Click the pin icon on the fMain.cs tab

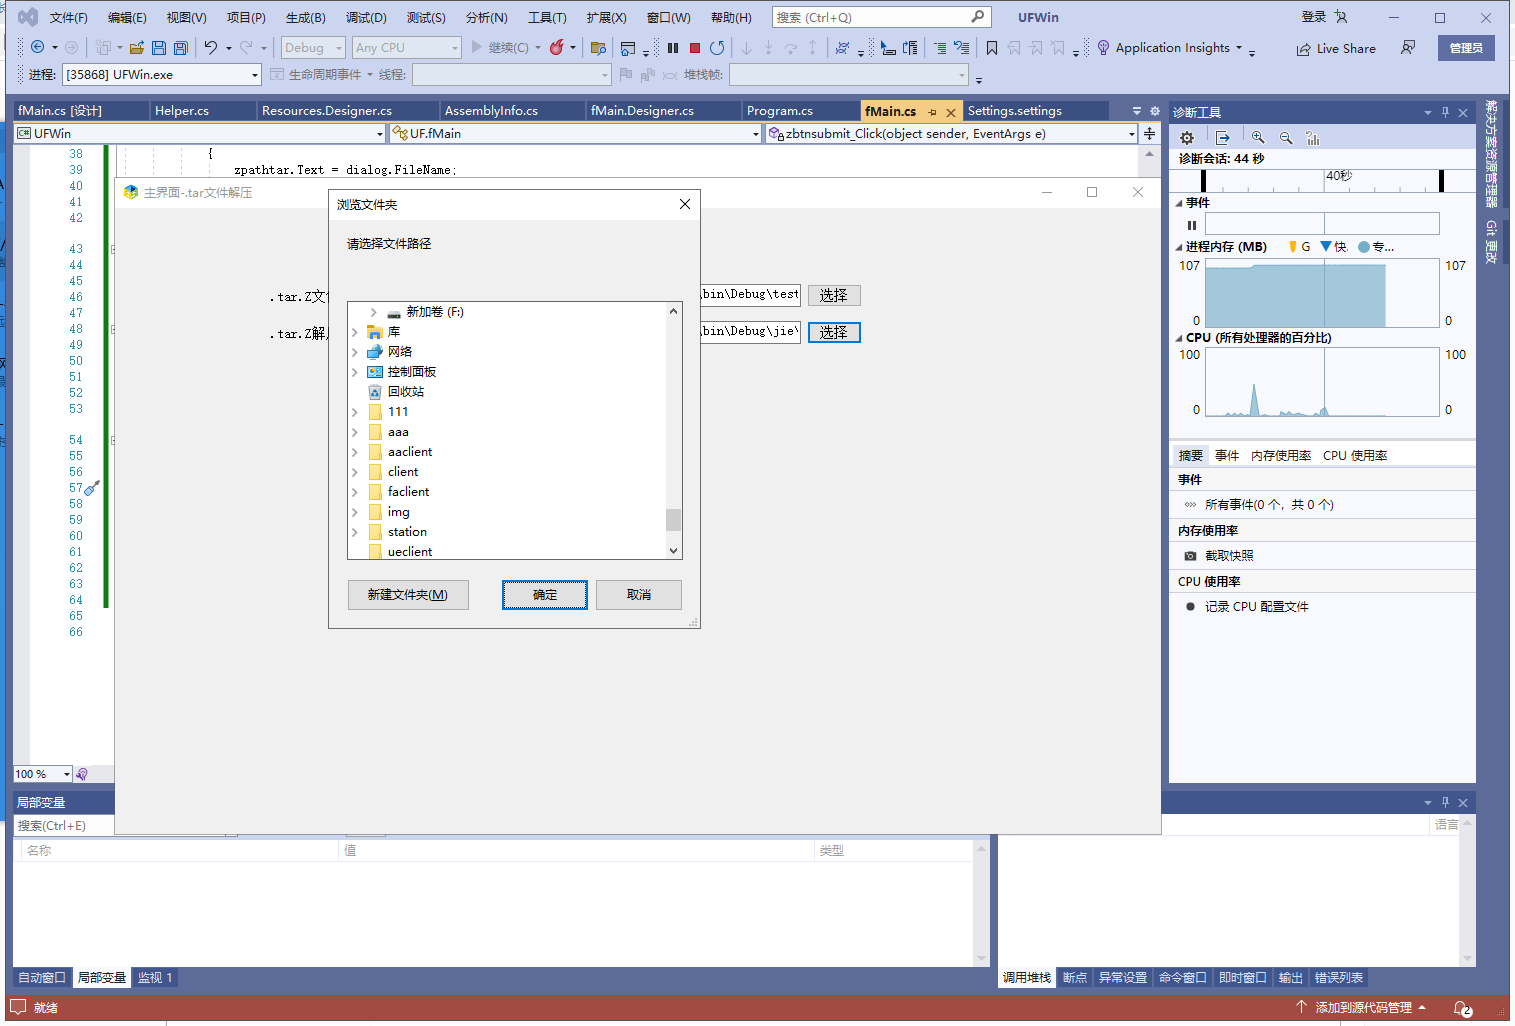[x=932, y=112]
